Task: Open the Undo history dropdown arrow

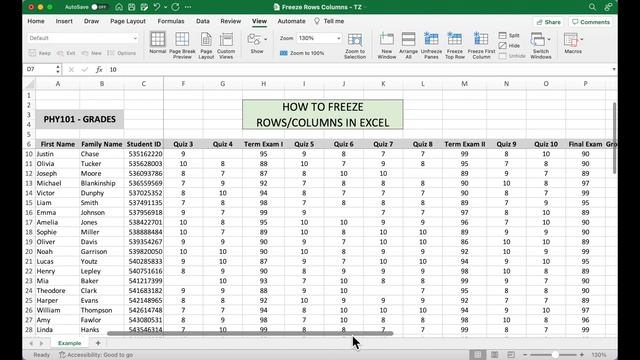Action: pyautogui.click(x=165, y=7)
